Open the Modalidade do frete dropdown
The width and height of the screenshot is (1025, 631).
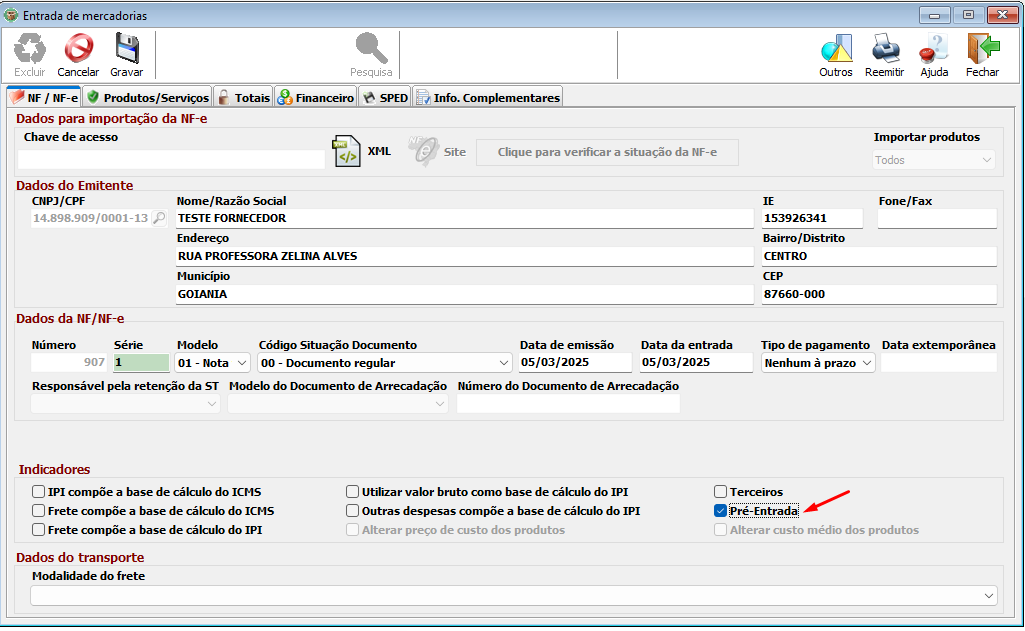coord(988,596)
